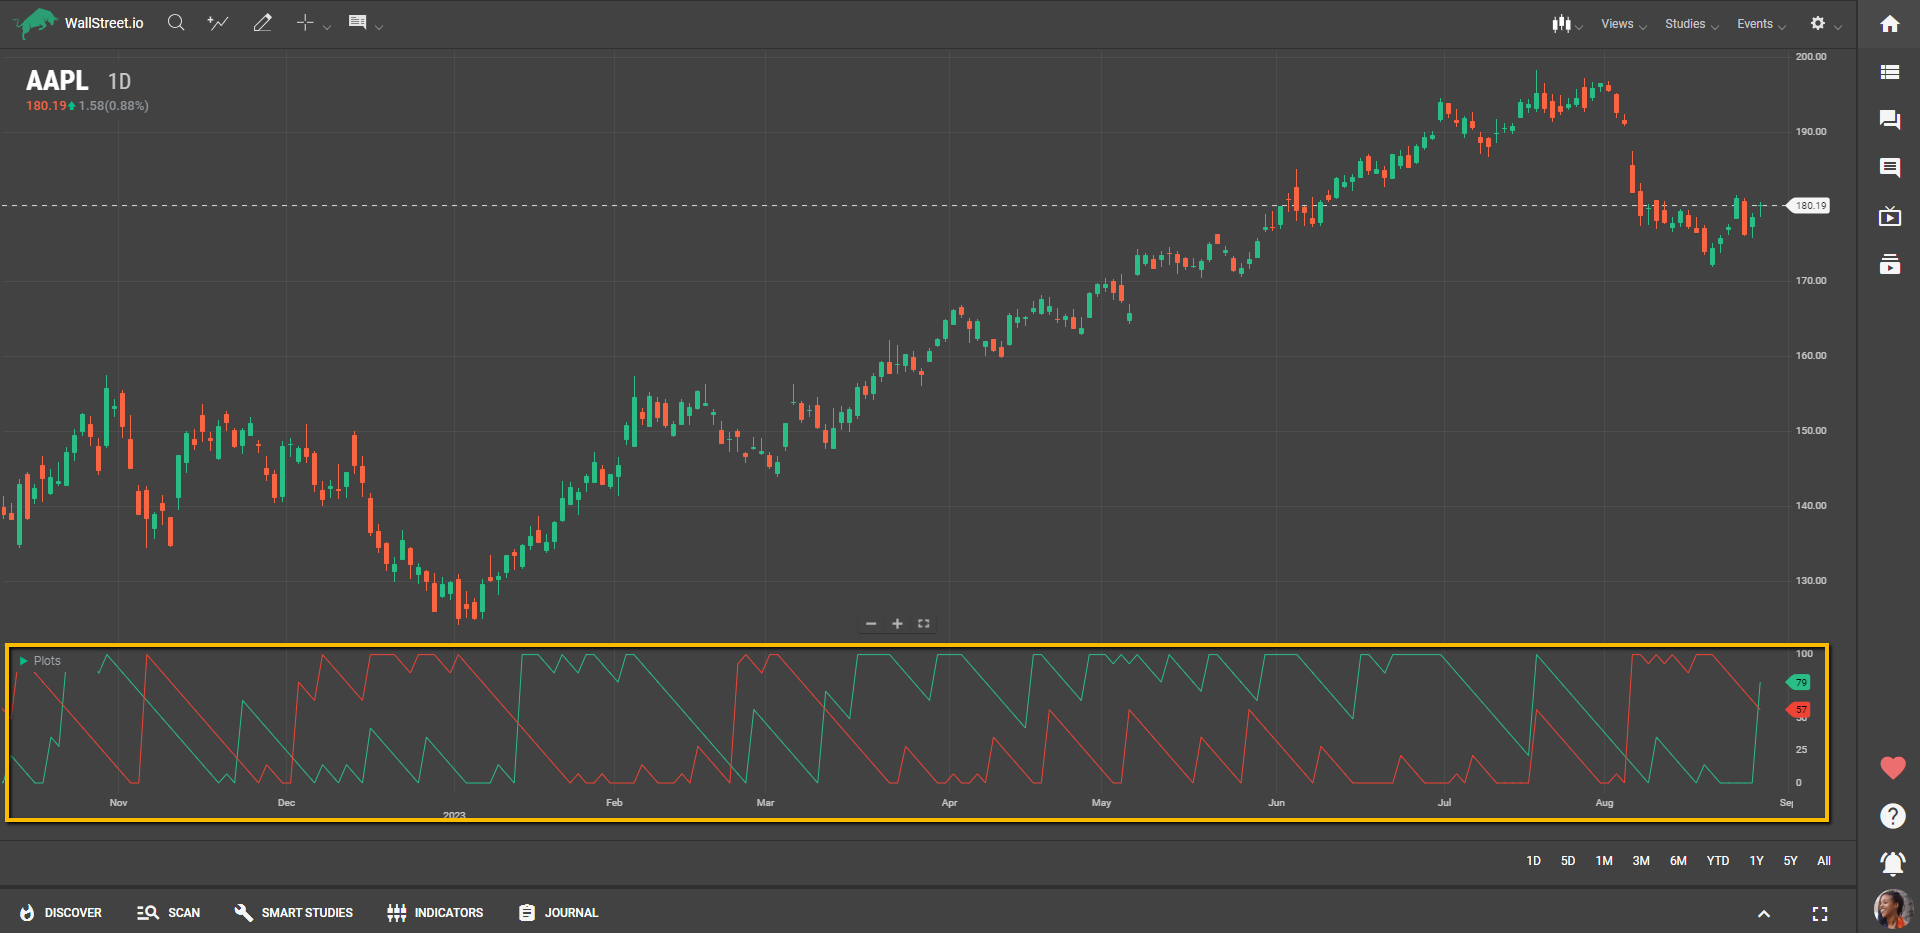Image resolution: width=1920 pixels, height=933 pixels.
Task: Open the help question mark icon
Action: 1892,816
